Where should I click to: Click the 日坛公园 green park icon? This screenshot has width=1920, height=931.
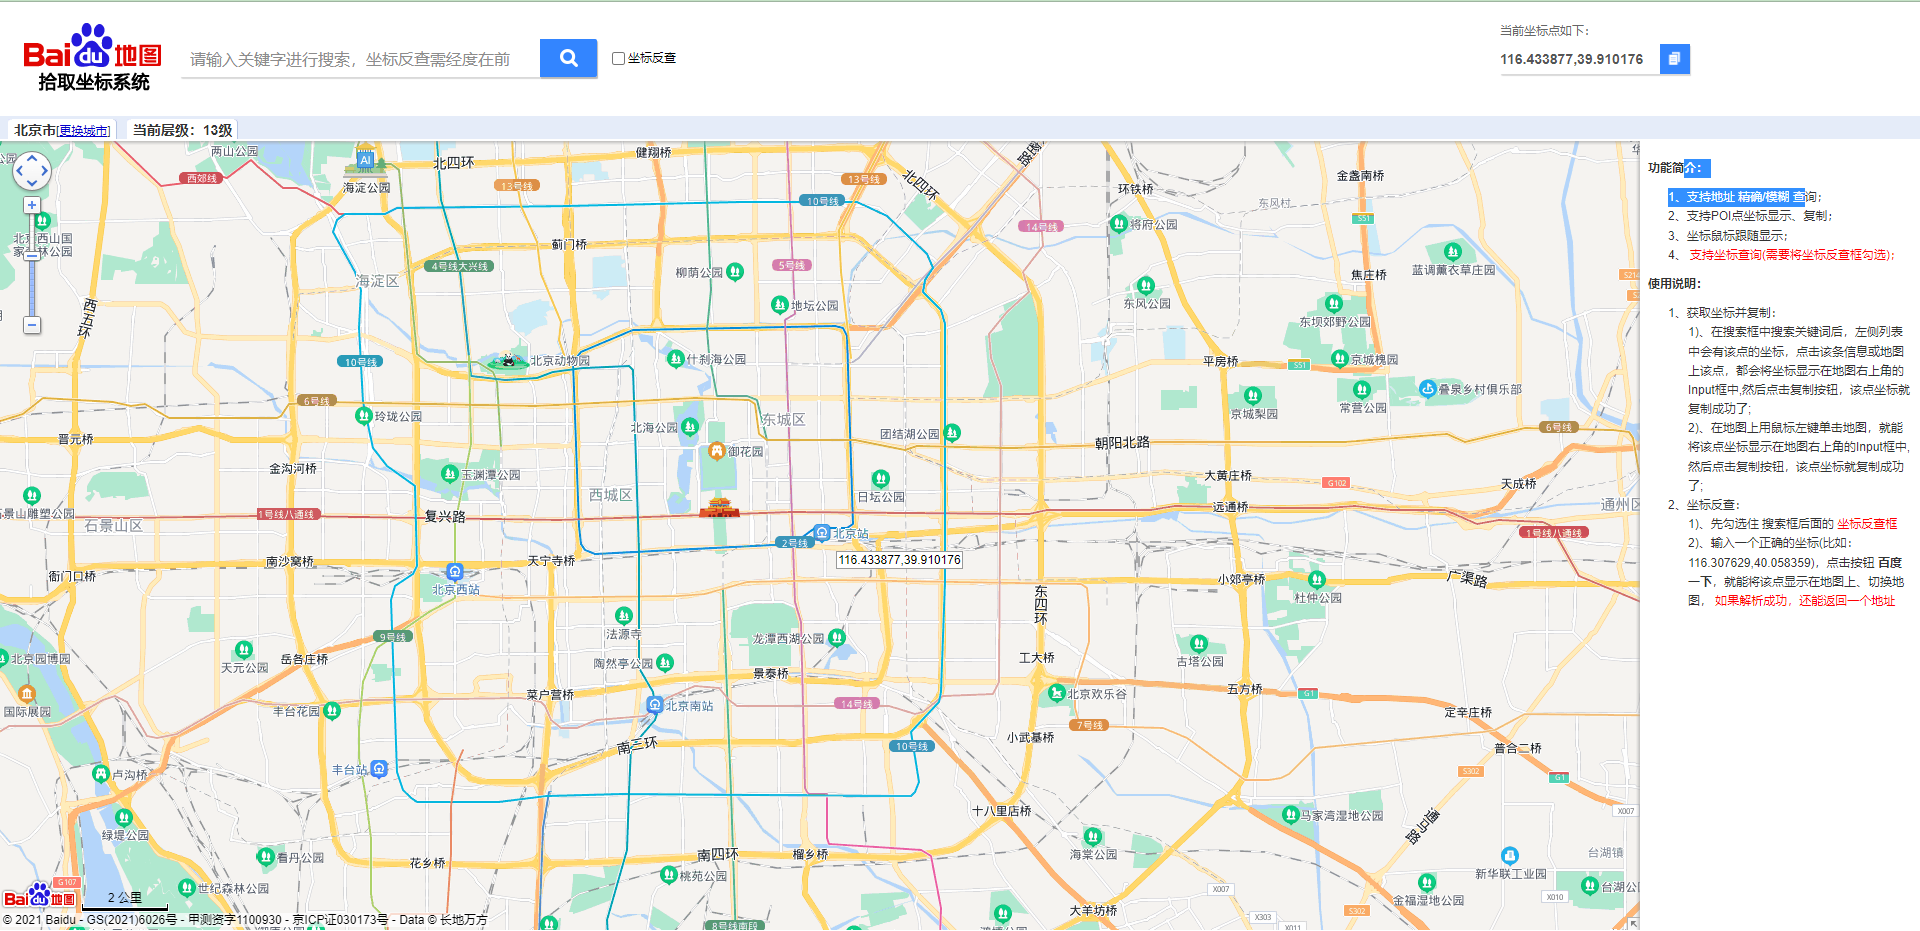tap(880, 479)
